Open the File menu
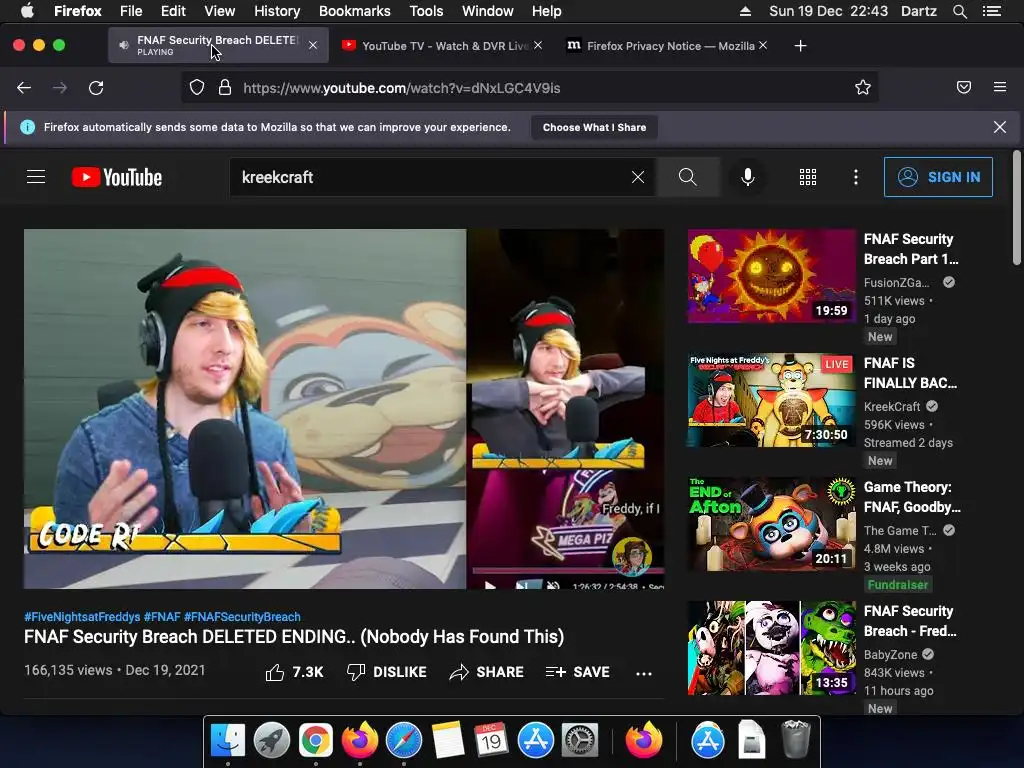Viewport: 1024px width, 768px height. pos(131,11)
